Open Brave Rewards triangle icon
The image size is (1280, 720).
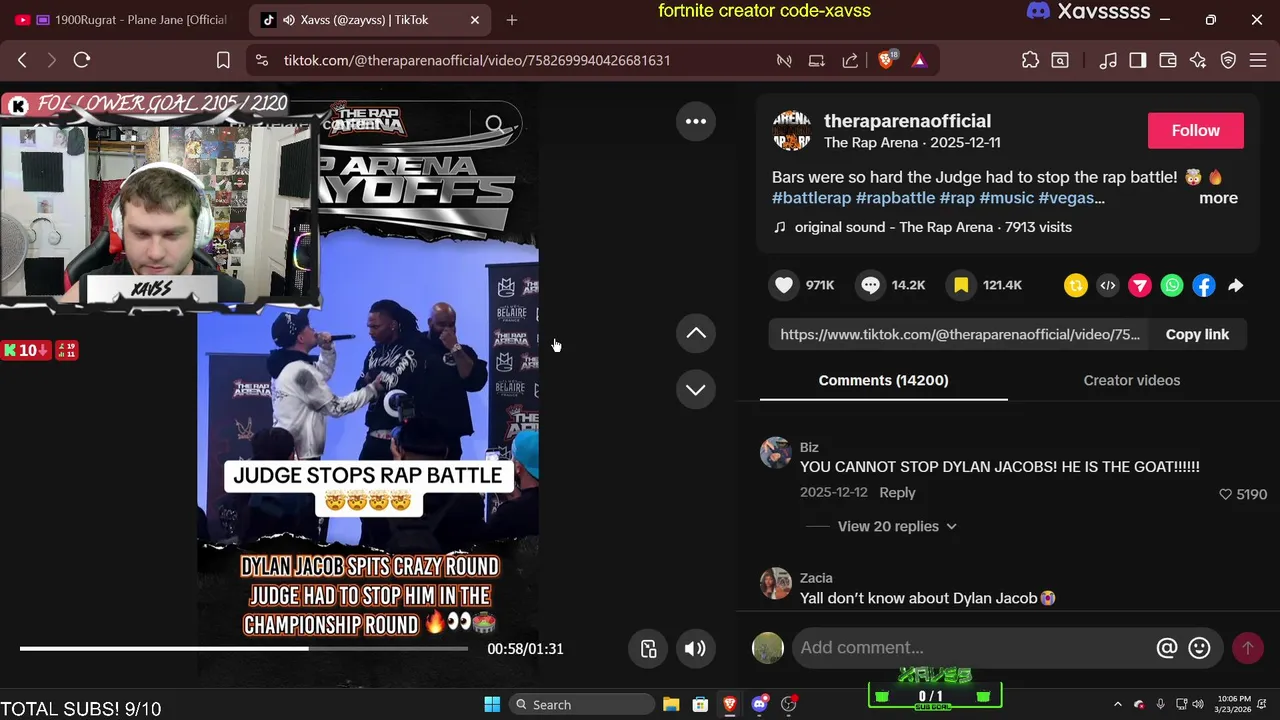[919, 61]
